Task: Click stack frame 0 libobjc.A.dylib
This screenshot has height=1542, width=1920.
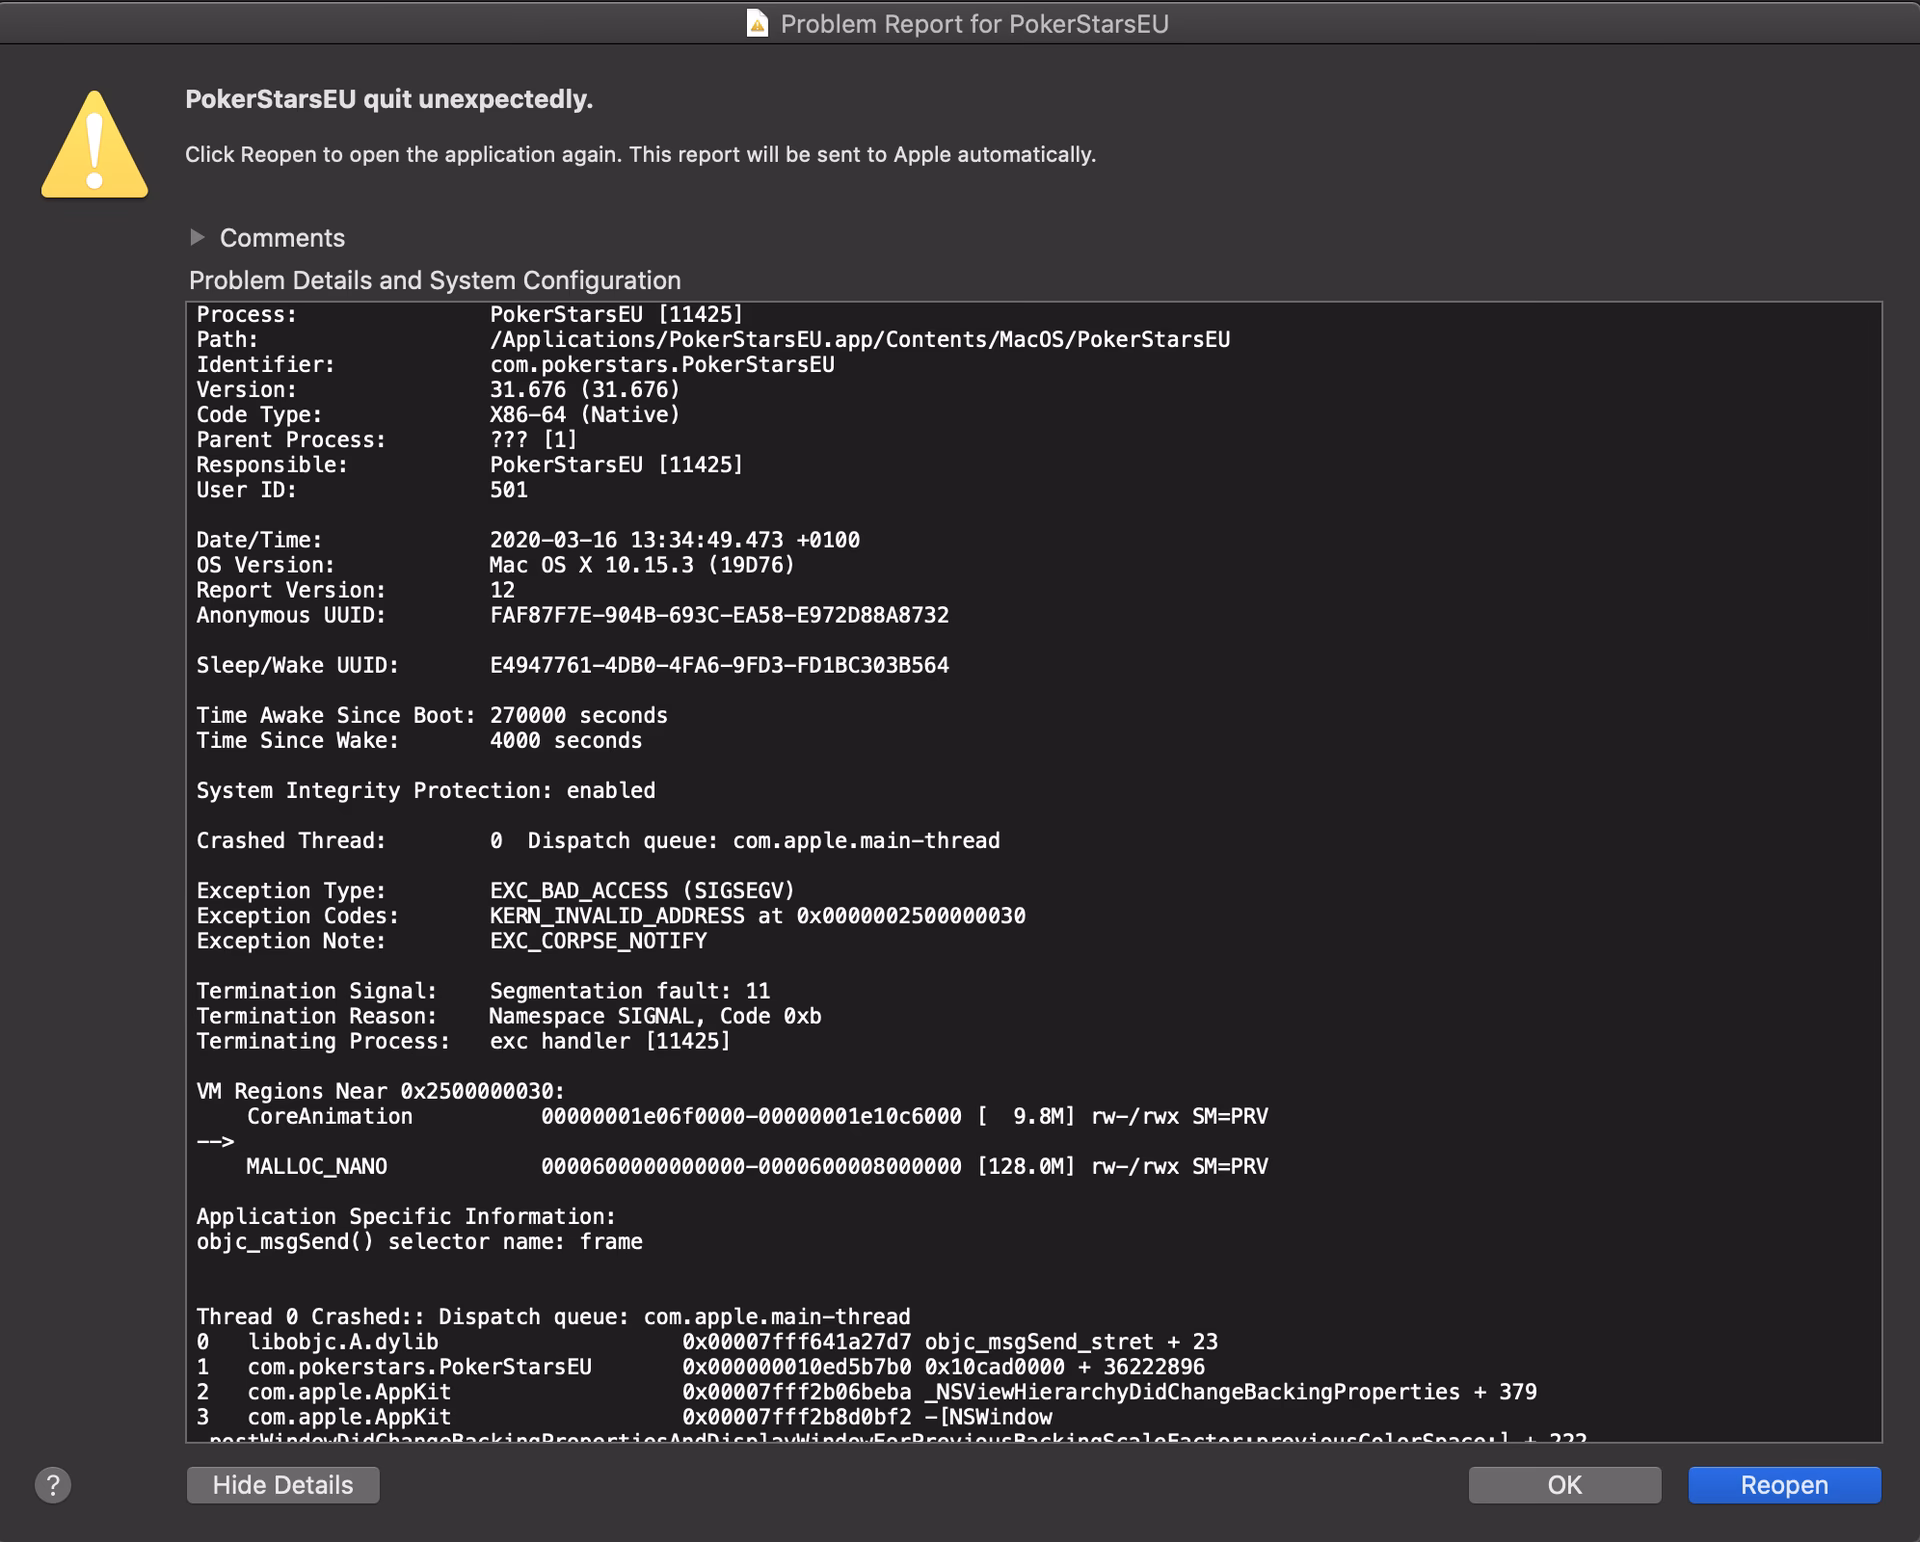Action: (707, 1342)
